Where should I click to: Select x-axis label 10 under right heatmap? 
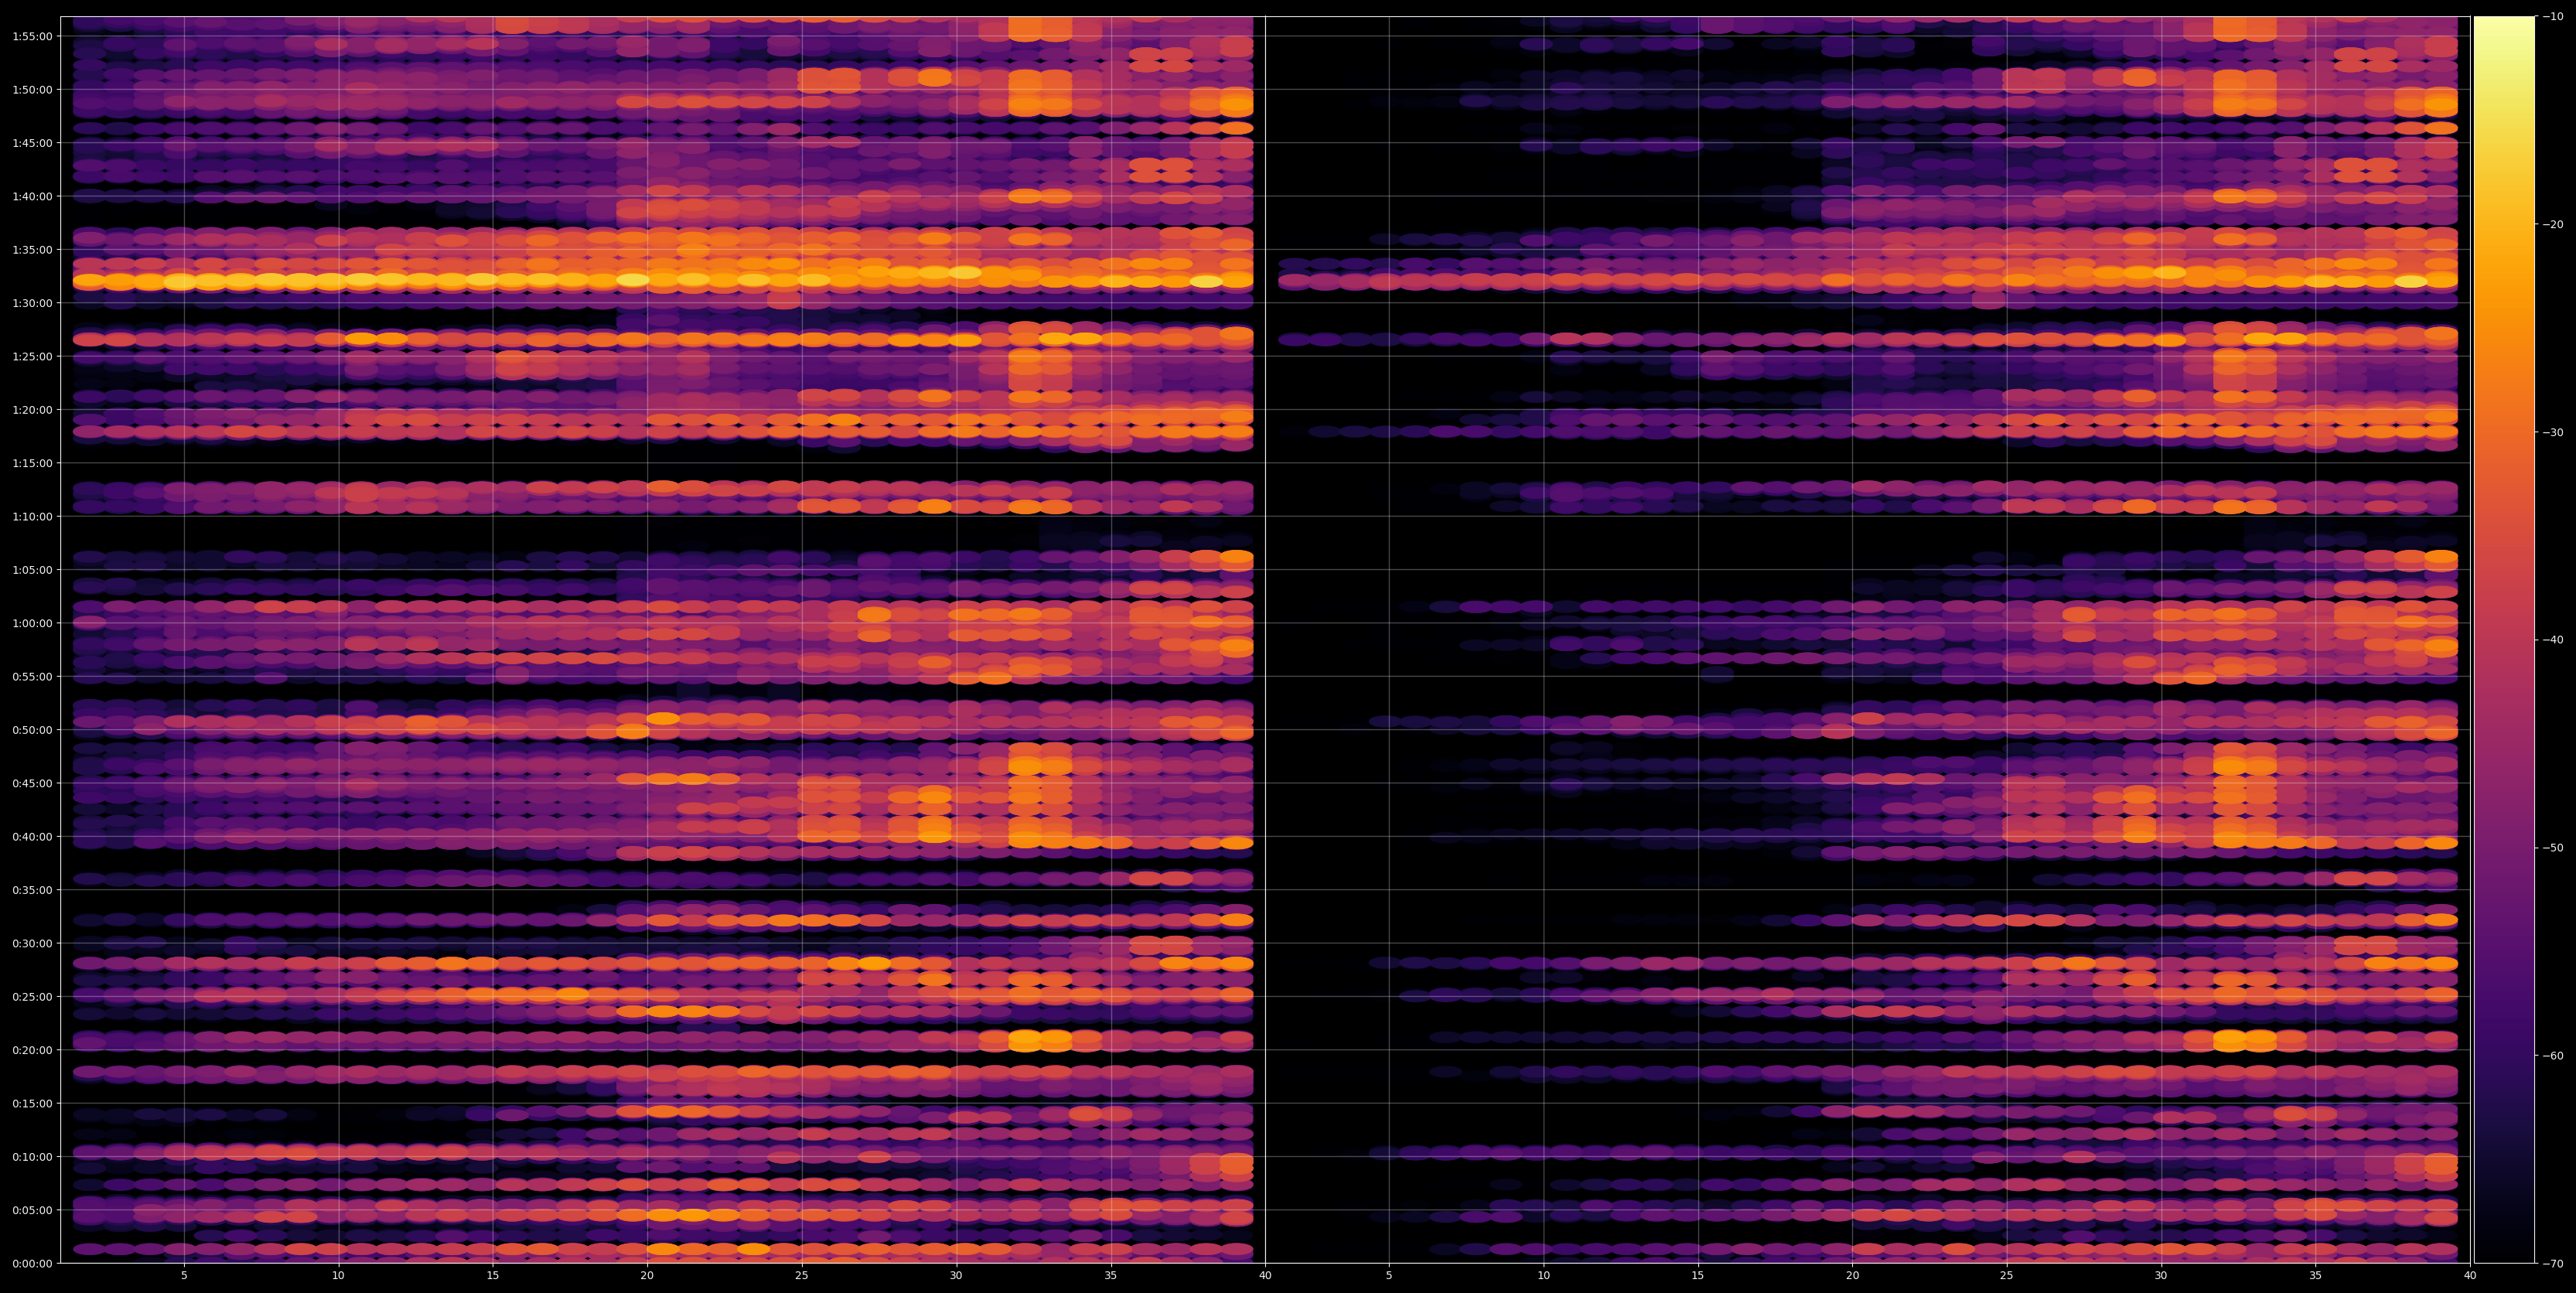point(1544,1275)
